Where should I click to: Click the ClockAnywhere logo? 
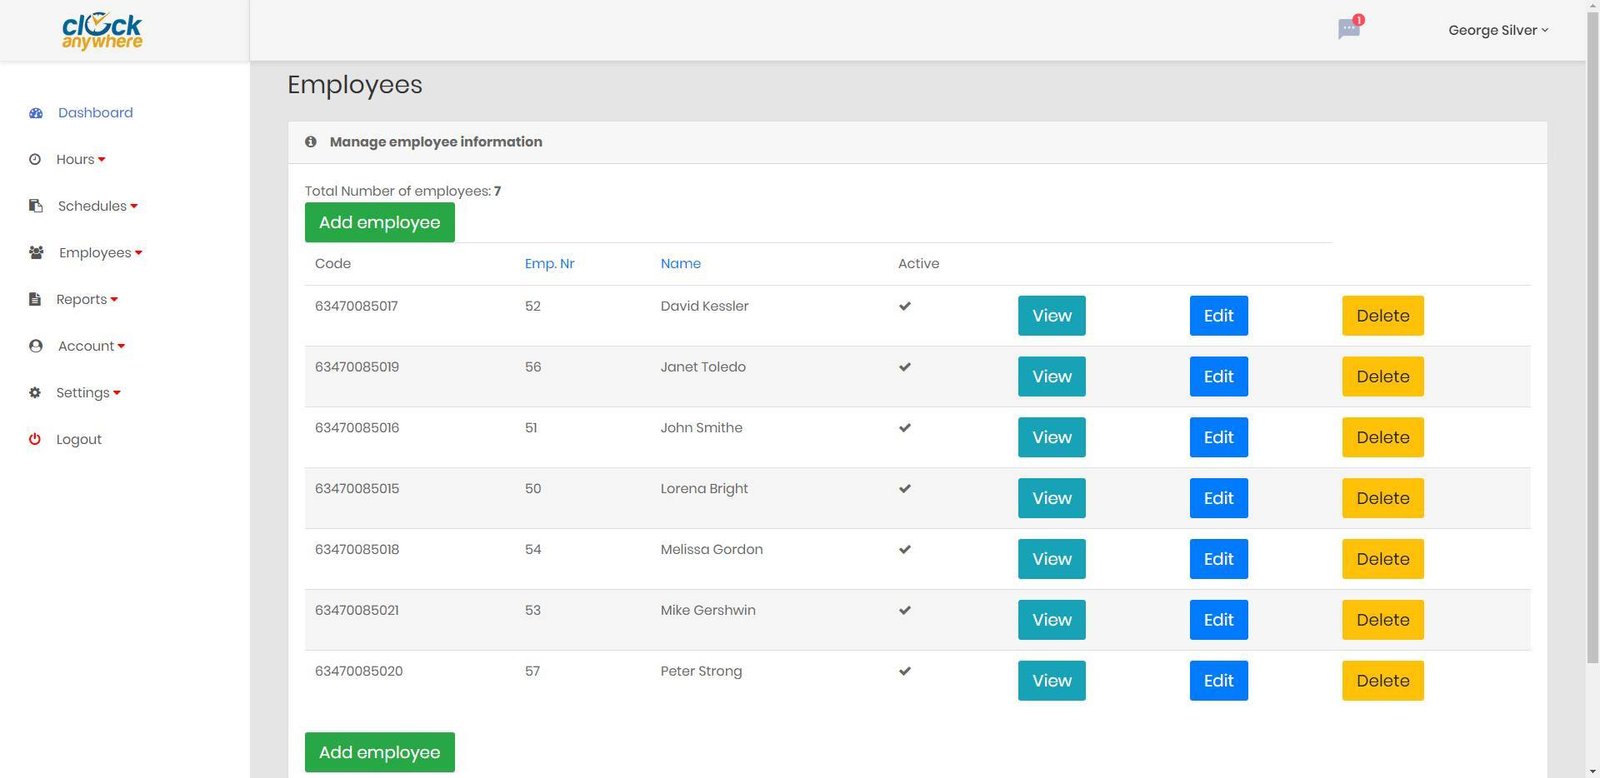pyautogui.click(x=102, y=31)
